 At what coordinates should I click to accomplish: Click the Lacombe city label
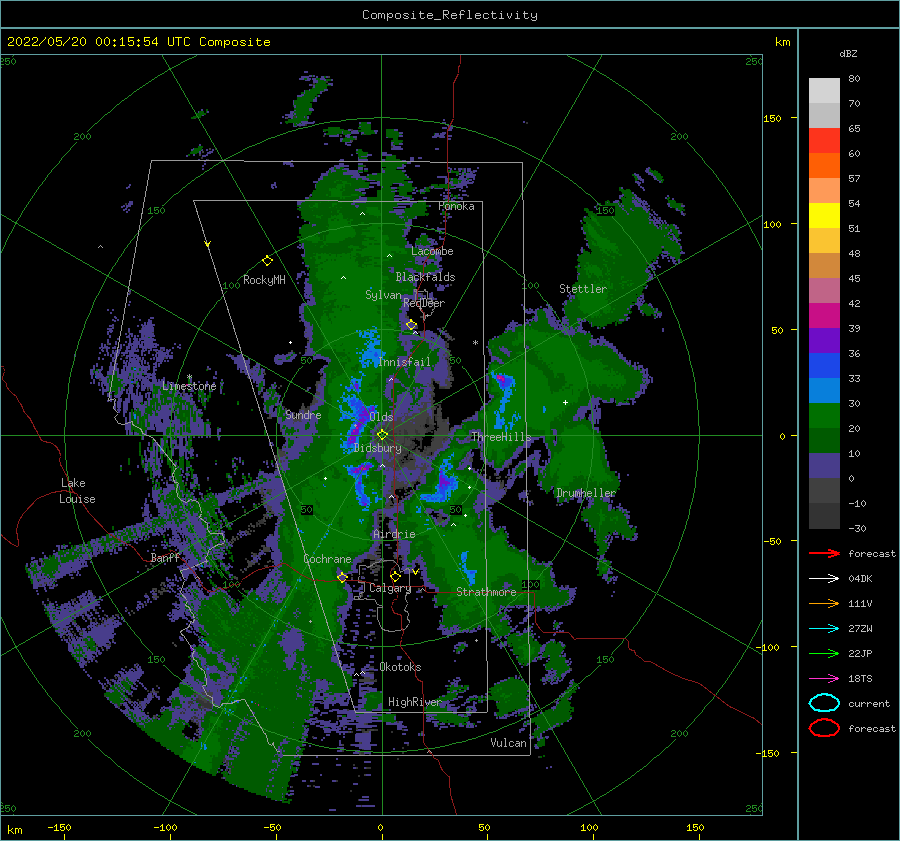(x=432, y=251)
